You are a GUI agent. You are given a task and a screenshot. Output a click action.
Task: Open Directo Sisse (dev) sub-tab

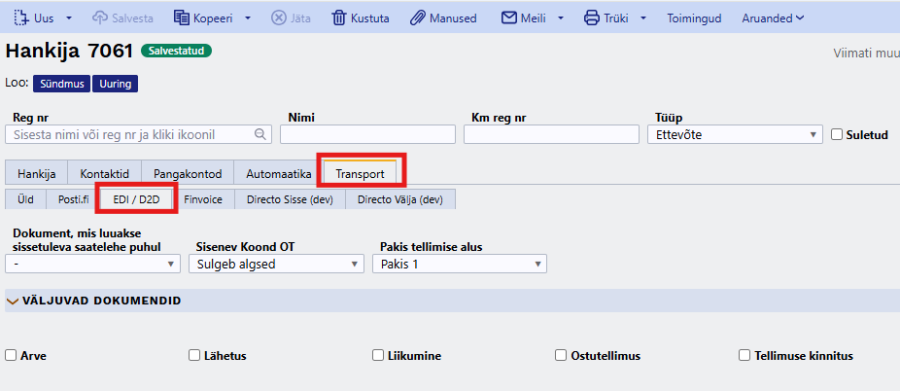point(289,199)
